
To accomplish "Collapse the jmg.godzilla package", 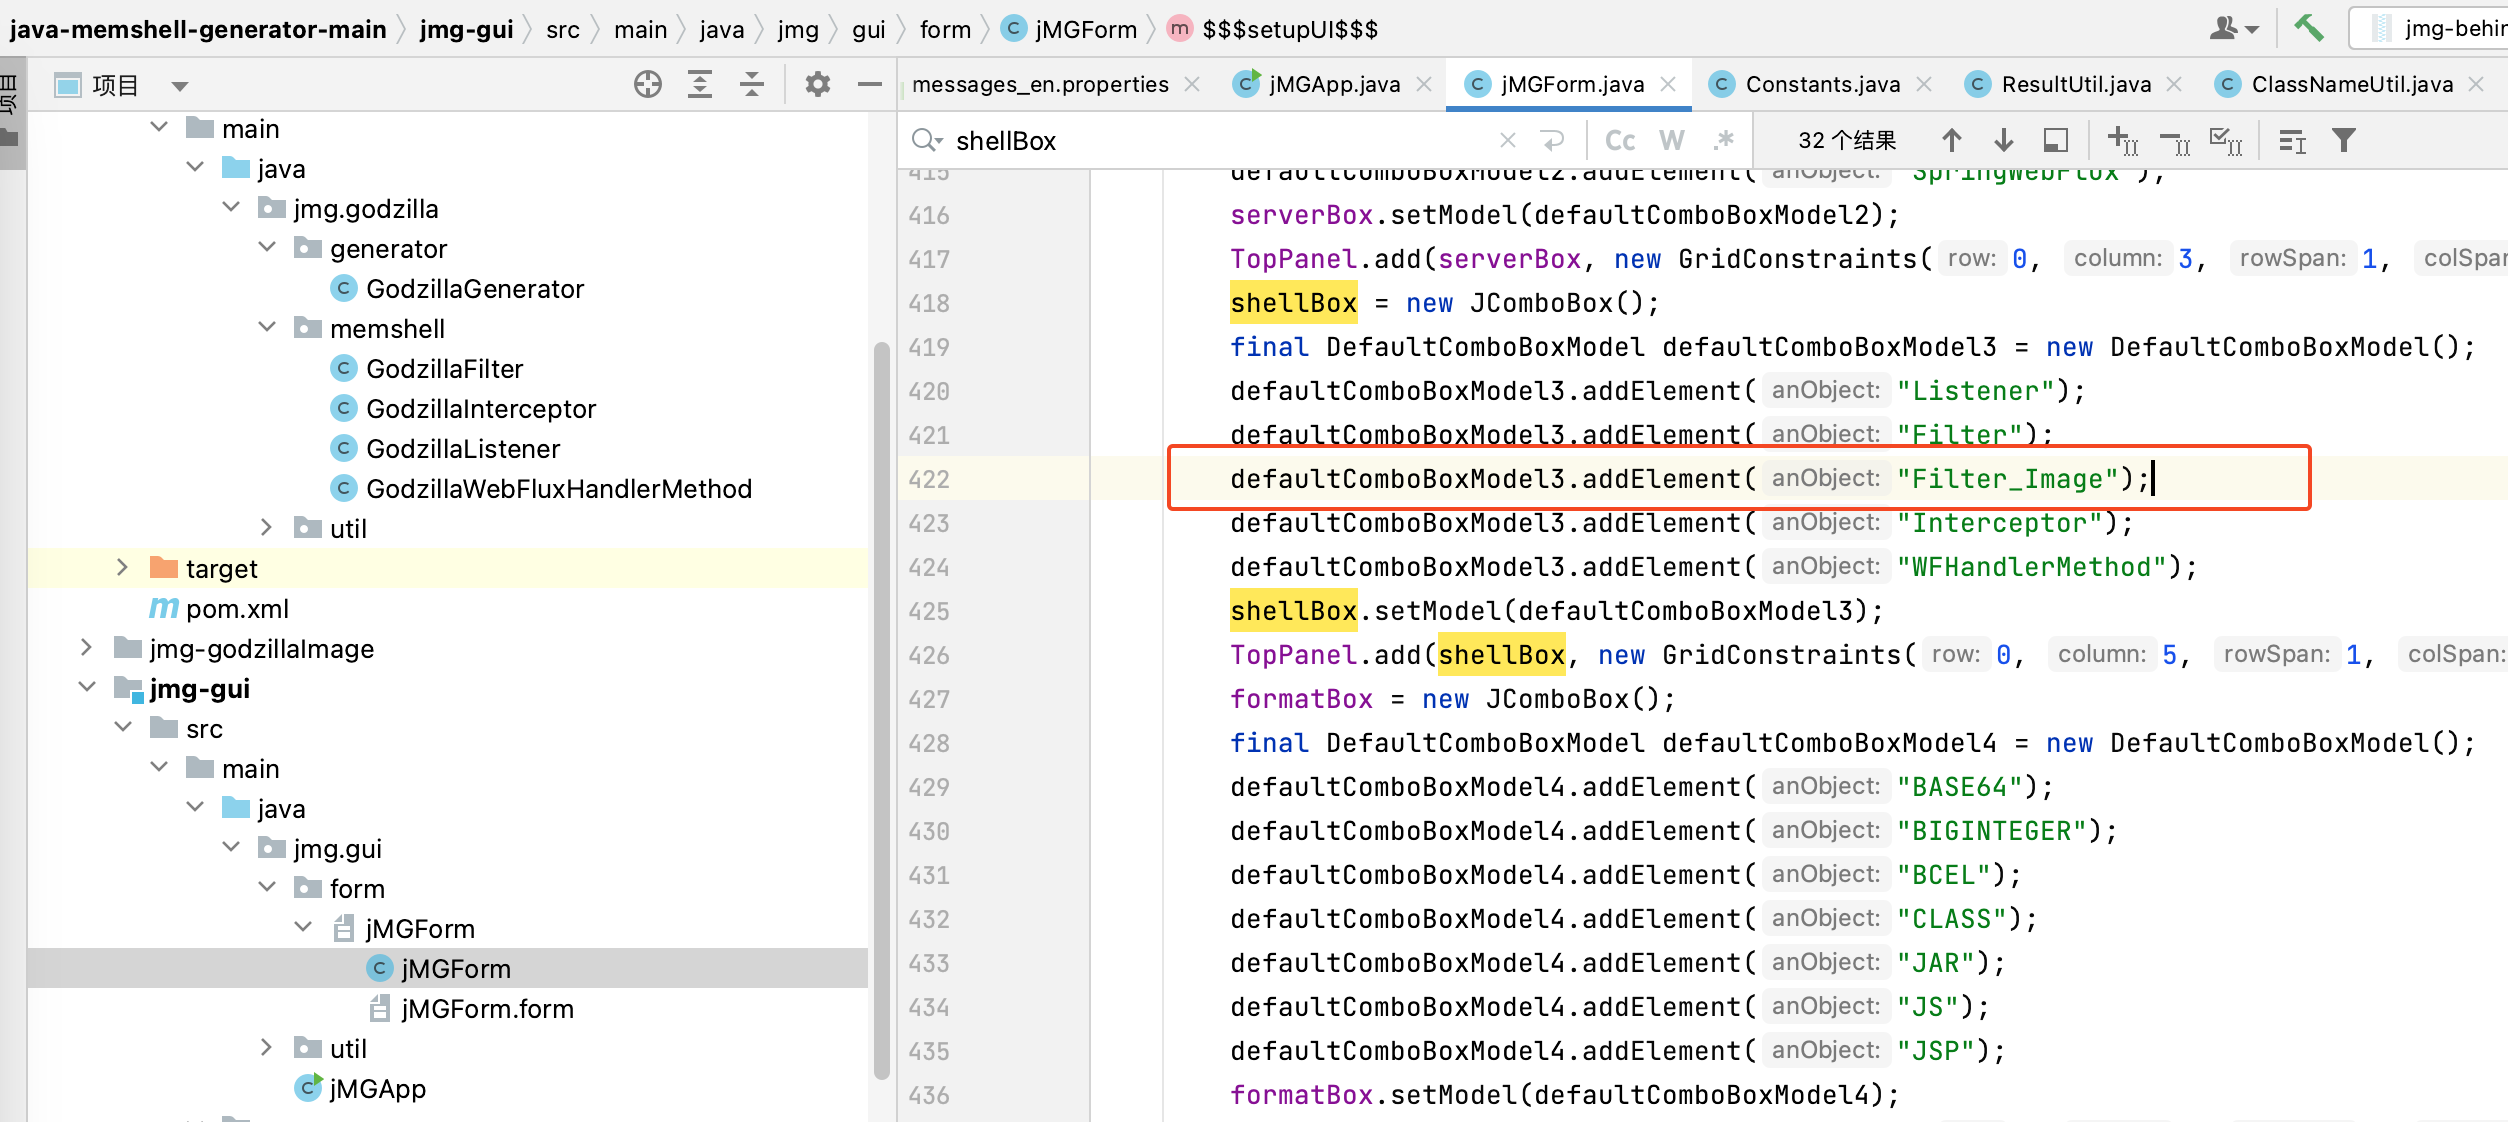I will pos(231,207).
